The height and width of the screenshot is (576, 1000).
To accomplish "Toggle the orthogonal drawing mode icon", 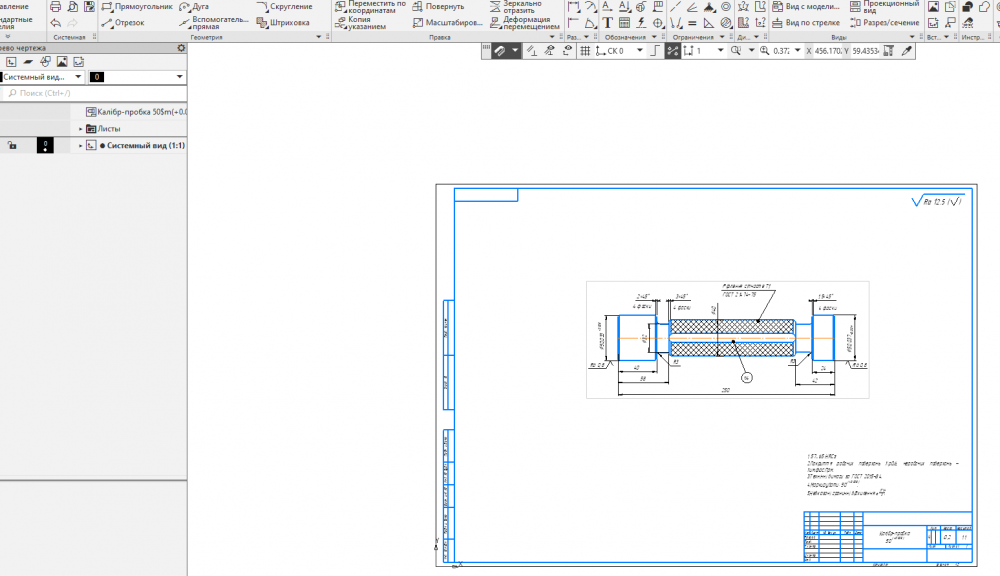I will point(653,50).
